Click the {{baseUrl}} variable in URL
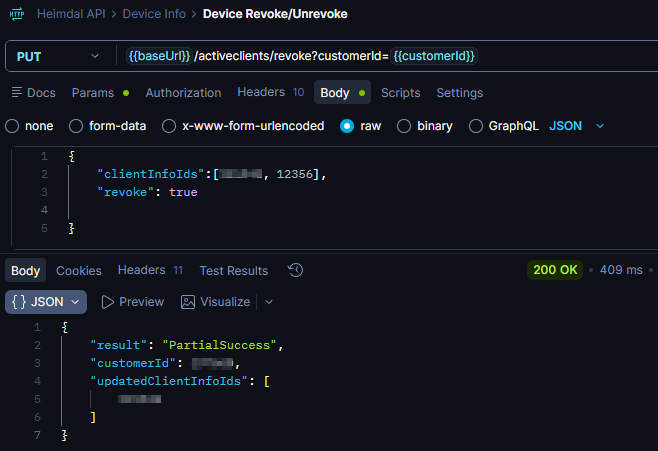The image size is (658, 451). pos(159,56)
